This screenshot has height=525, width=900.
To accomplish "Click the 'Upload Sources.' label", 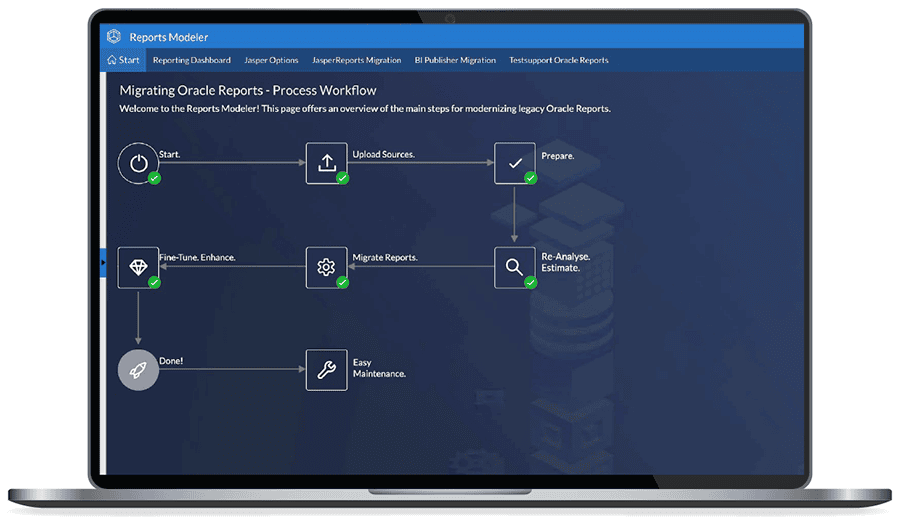I will click(x=383, y=154).
